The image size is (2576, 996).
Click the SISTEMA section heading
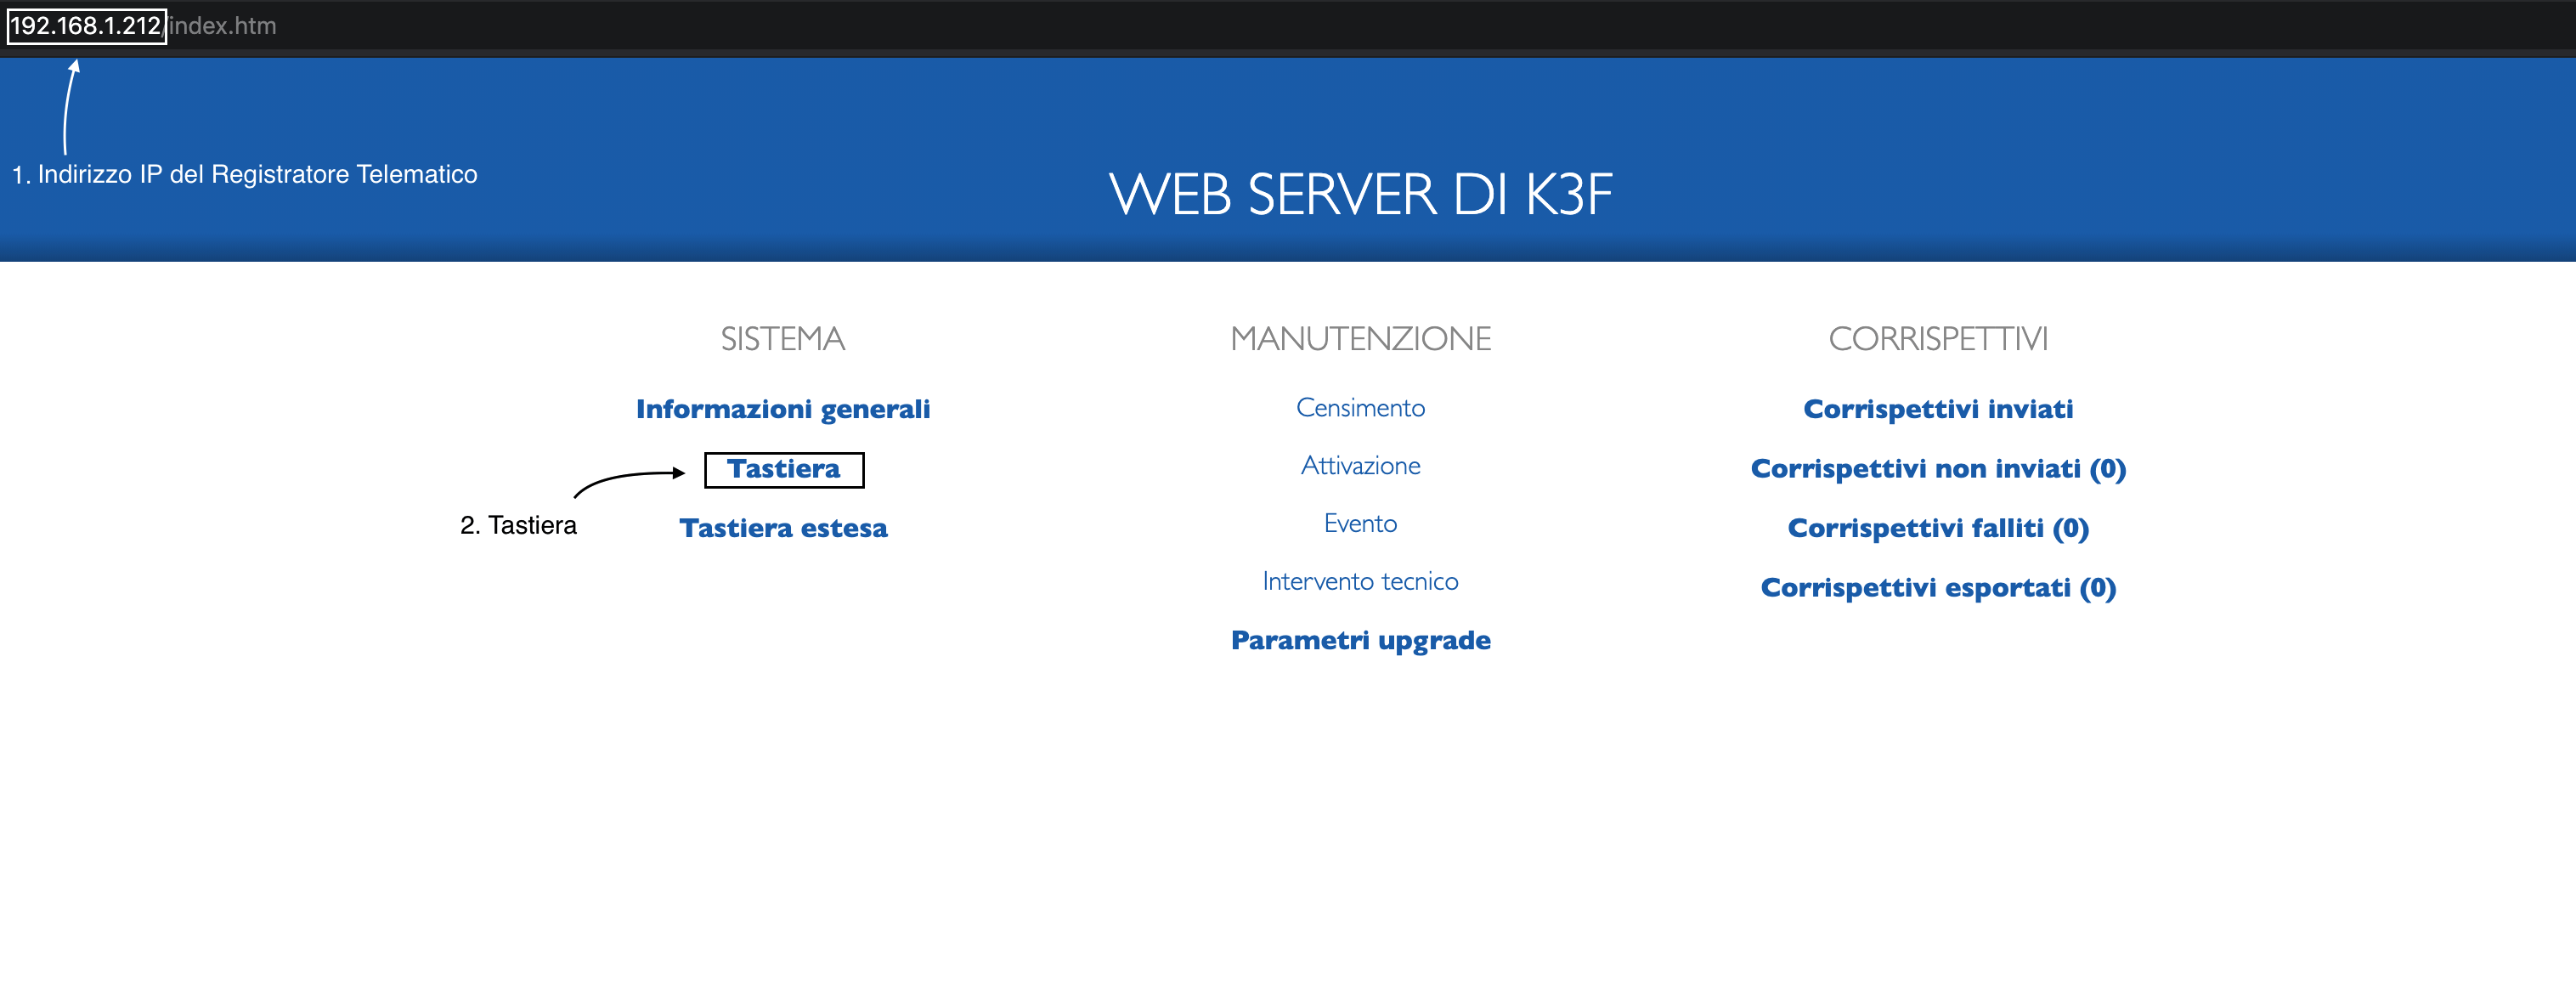point(783,339)
